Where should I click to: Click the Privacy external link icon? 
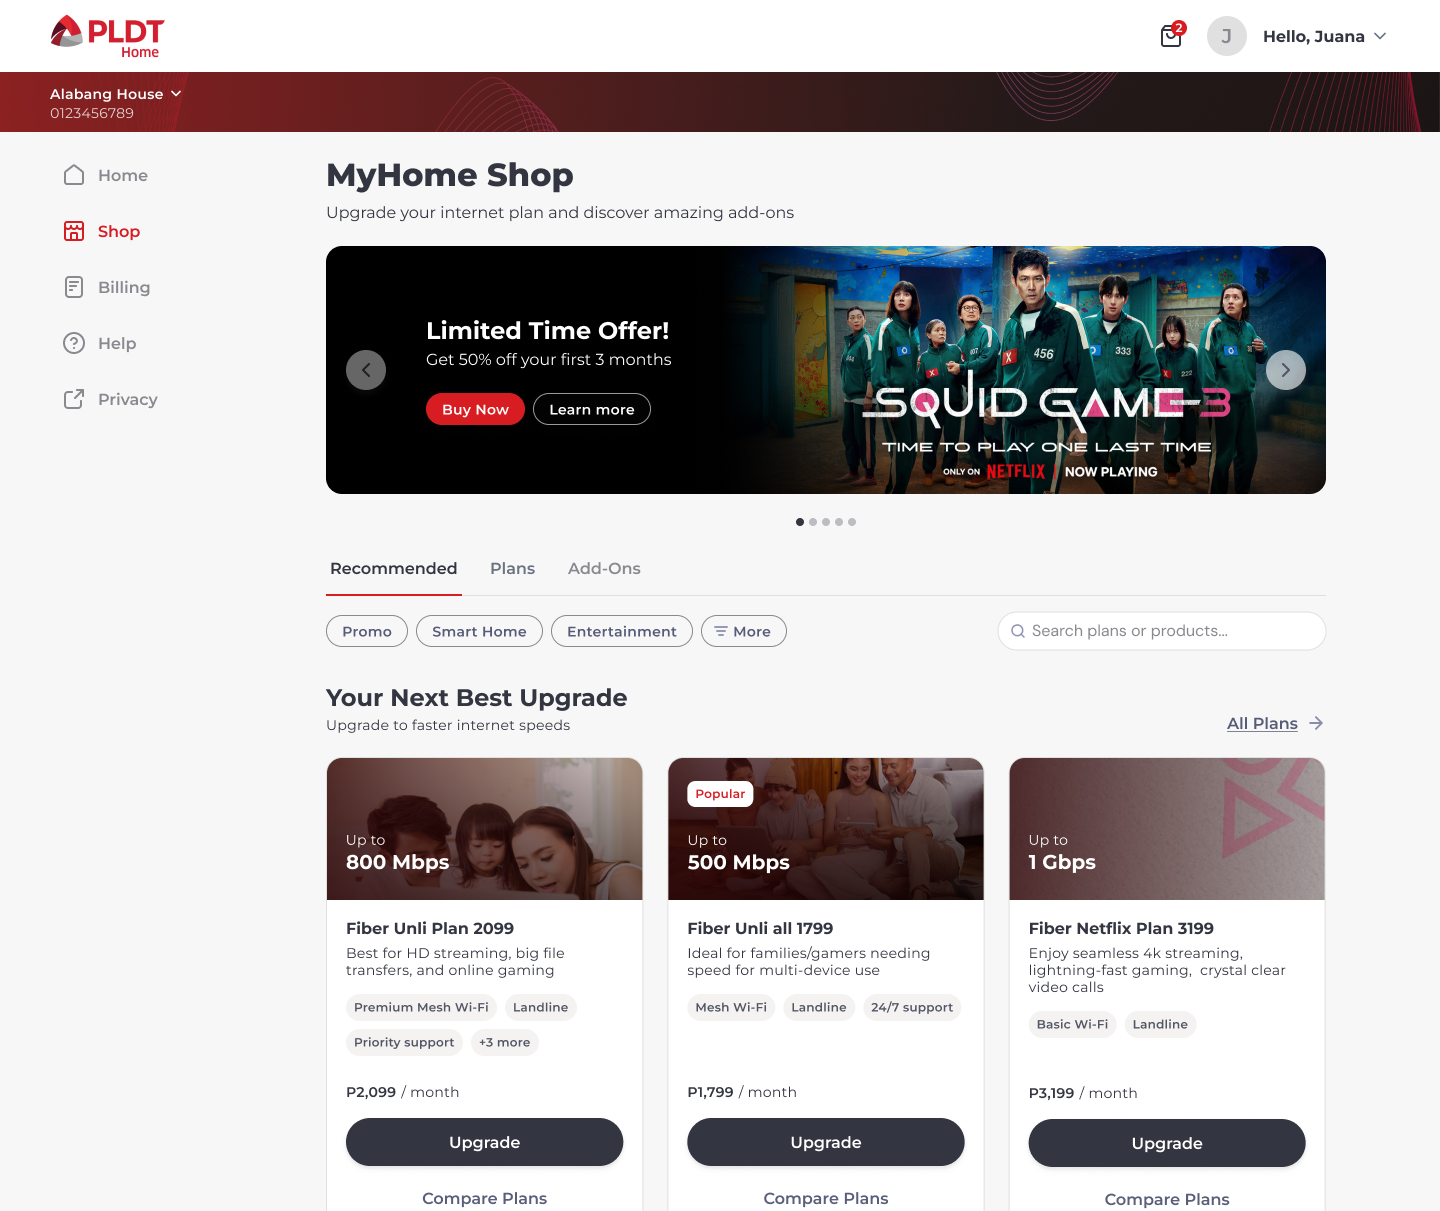pos(74,399)
